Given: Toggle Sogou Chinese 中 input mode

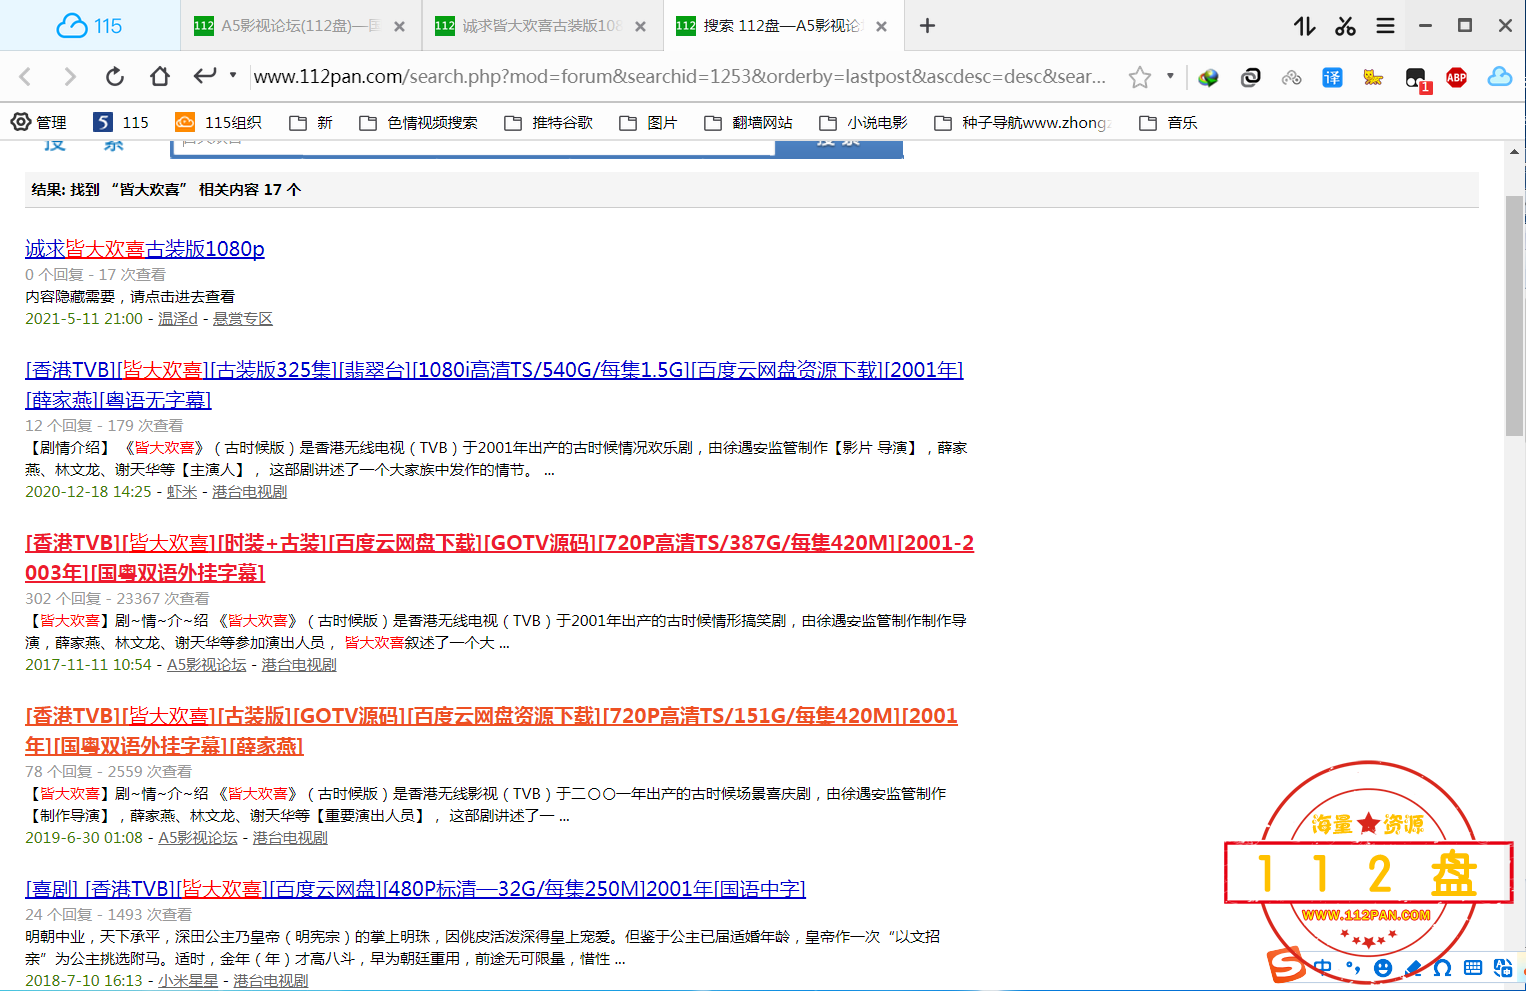Looking at the screenshot, I should (x=1323, y=967).
